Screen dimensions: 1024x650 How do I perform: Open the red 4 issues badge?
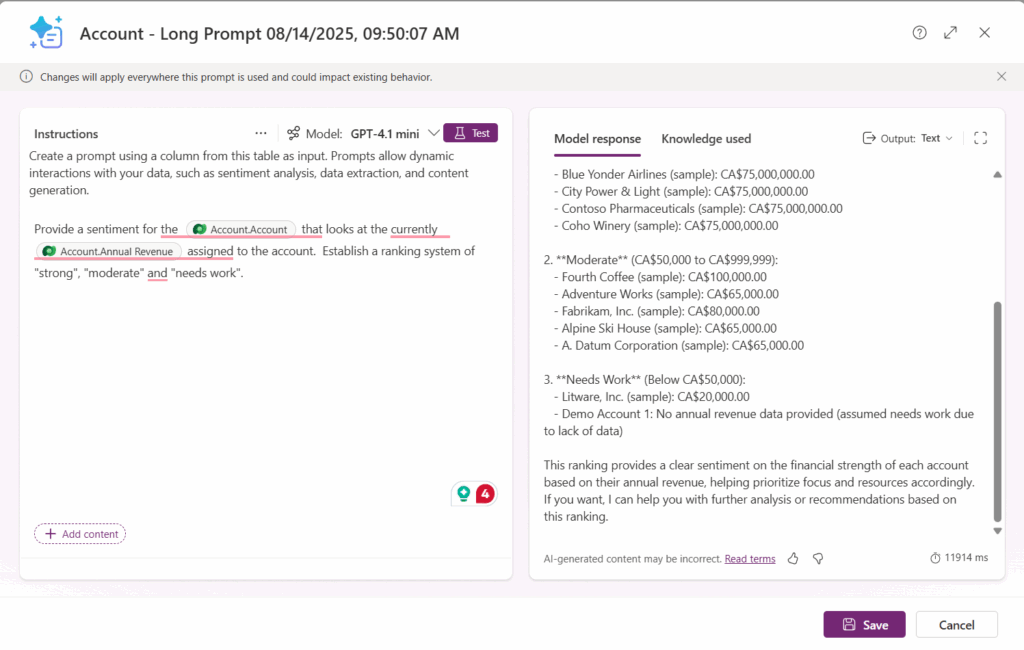[x=485, y=494]
